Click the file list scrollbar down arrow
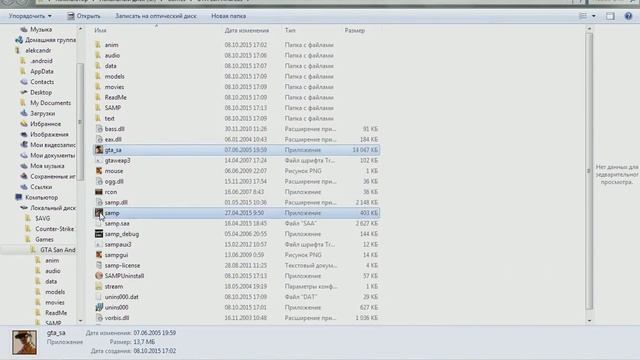This screenshot has width=640, height=360. pyautogui.click(x=589, y=321)
